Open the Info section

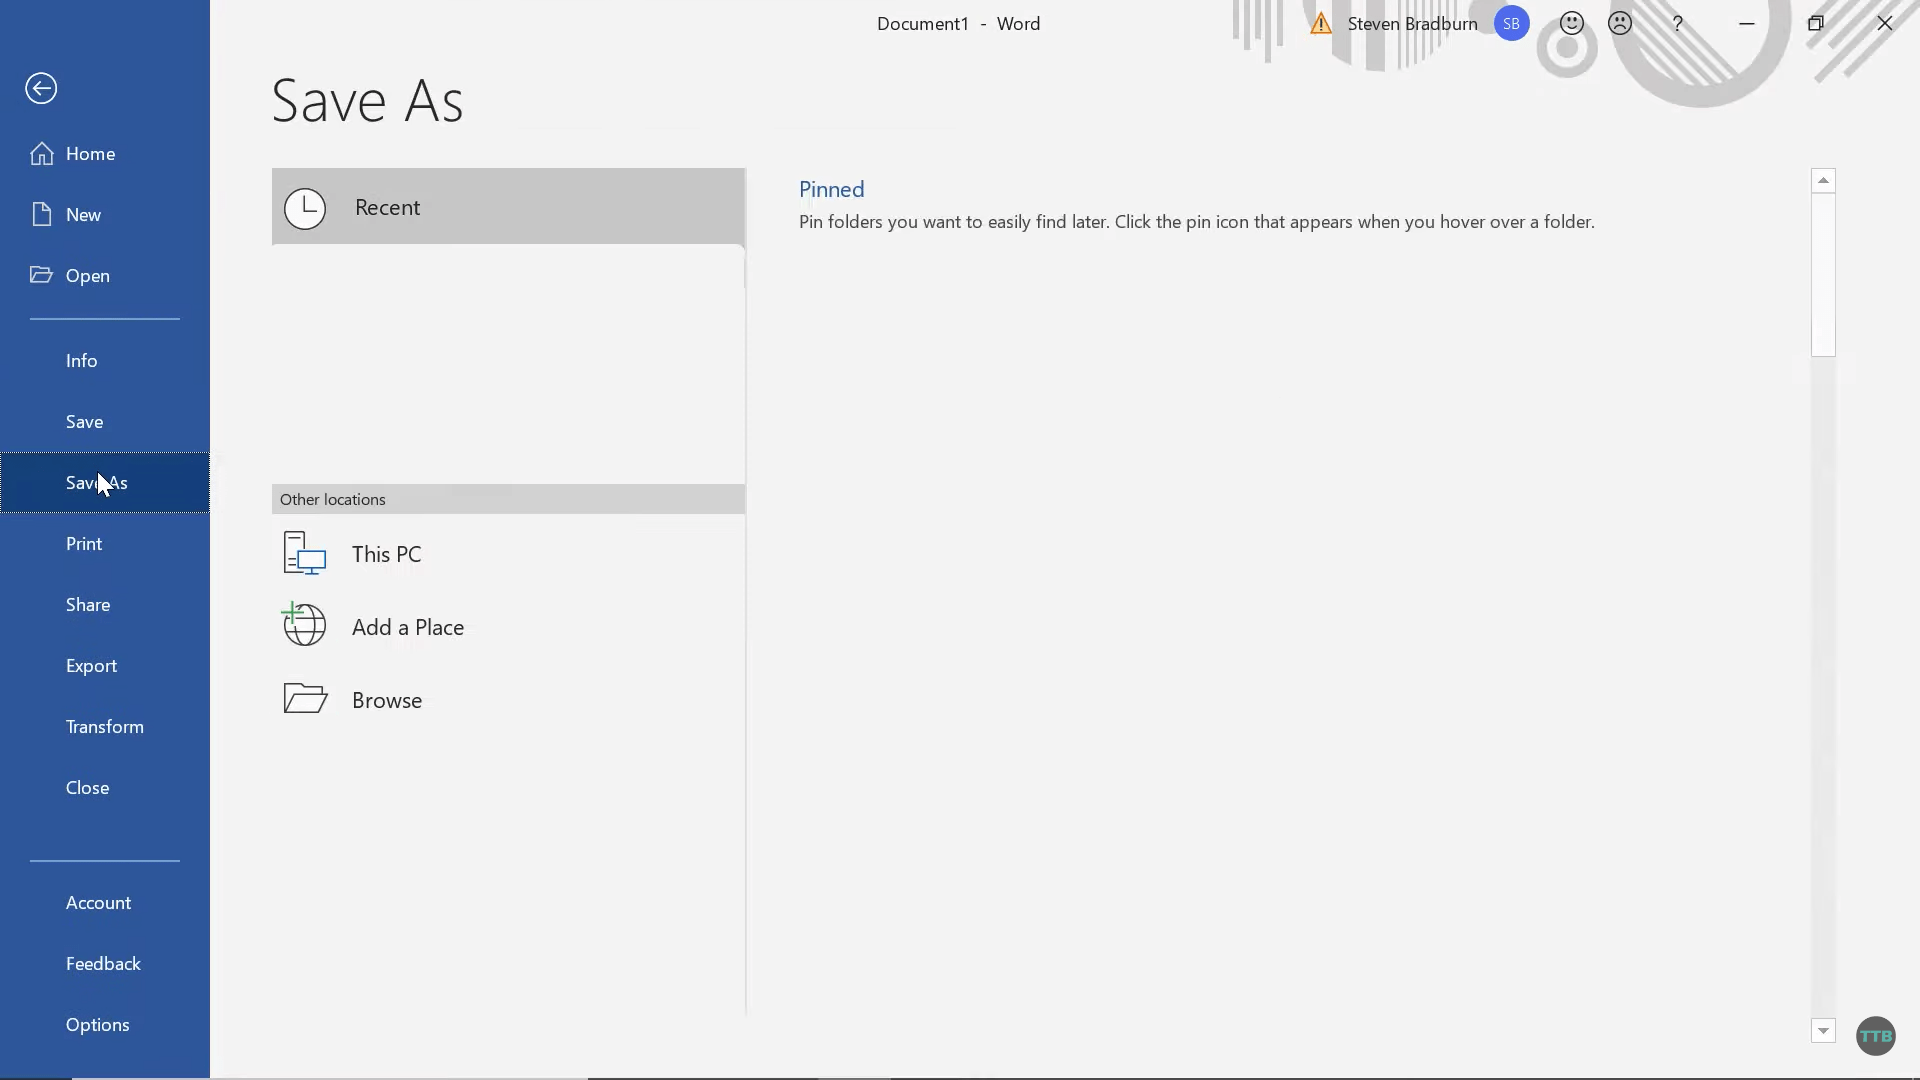pyautogui.click(x=105, y=361)
